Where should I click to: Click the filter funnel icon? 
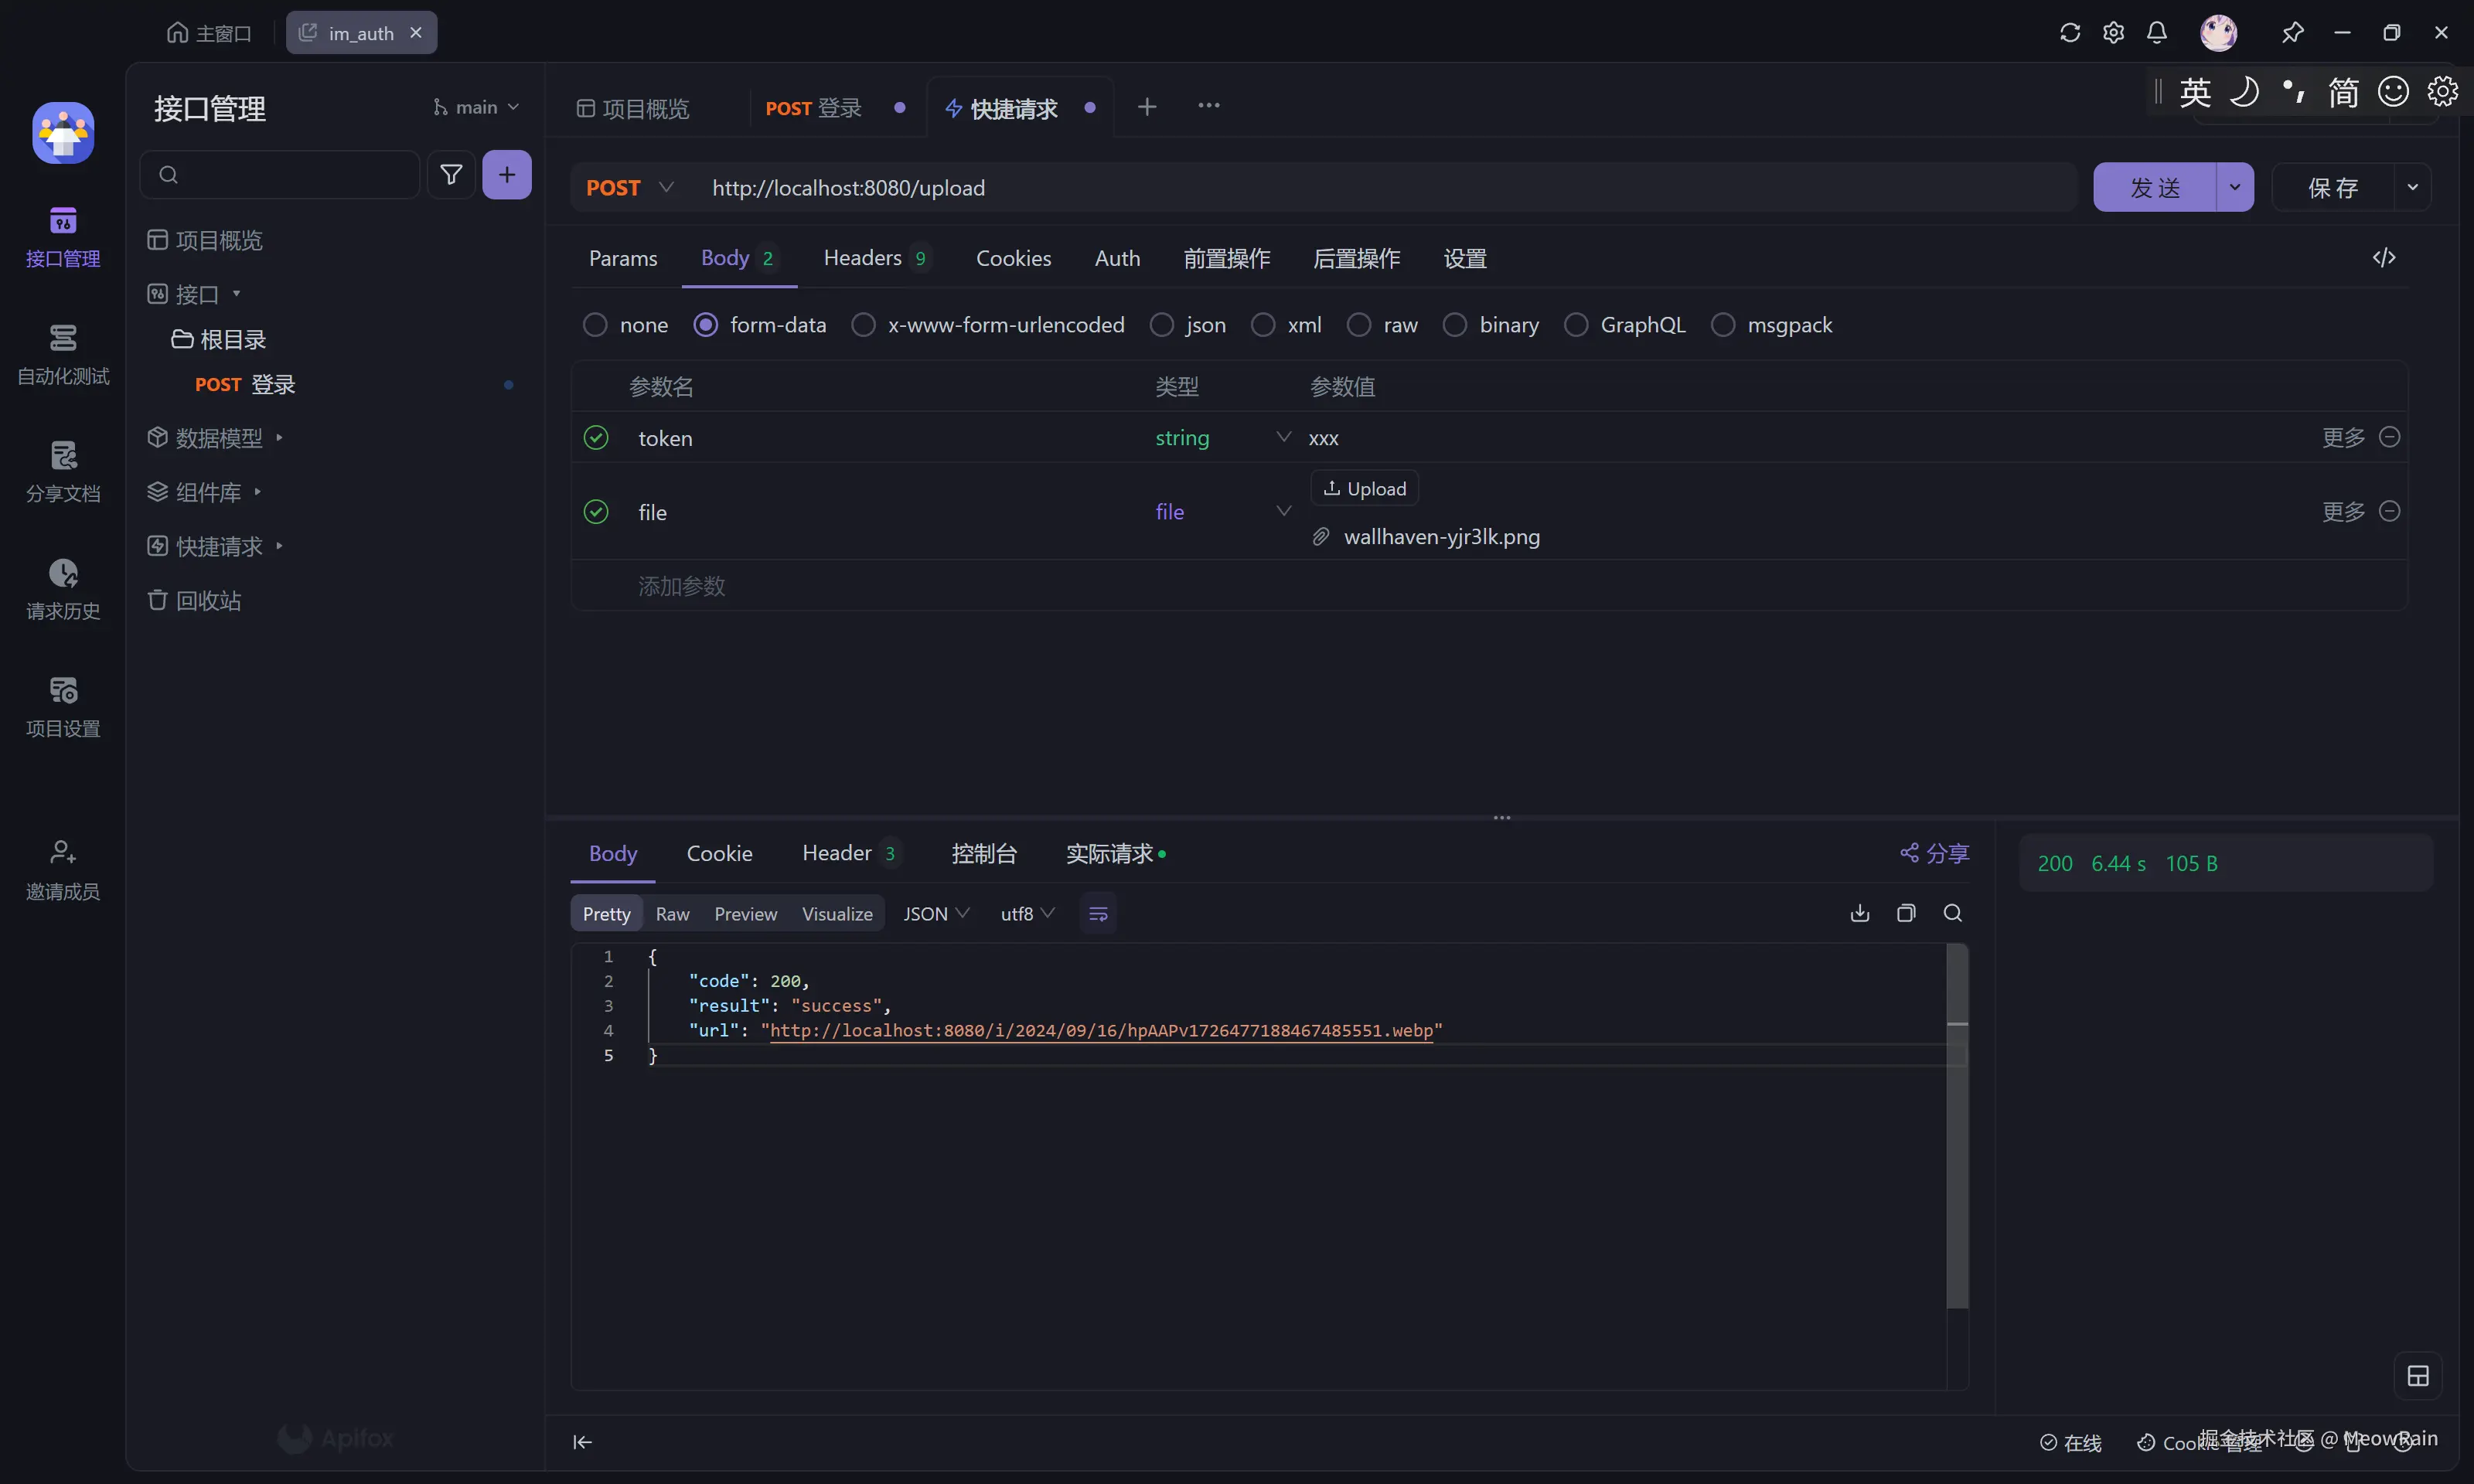click(451, 175)
